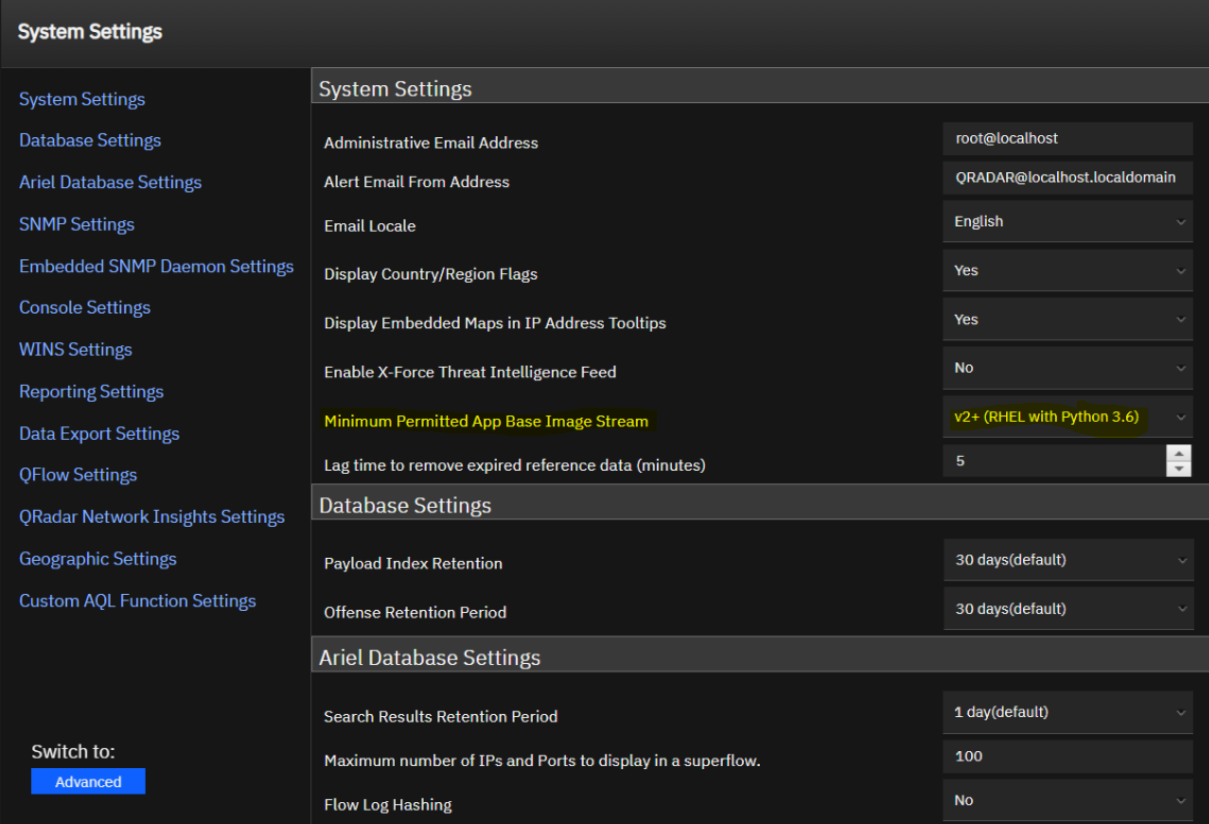Decrease lag time with stepper down arrow
This screenshot has width=1209, height=824.
click(x=1179, y=468)
